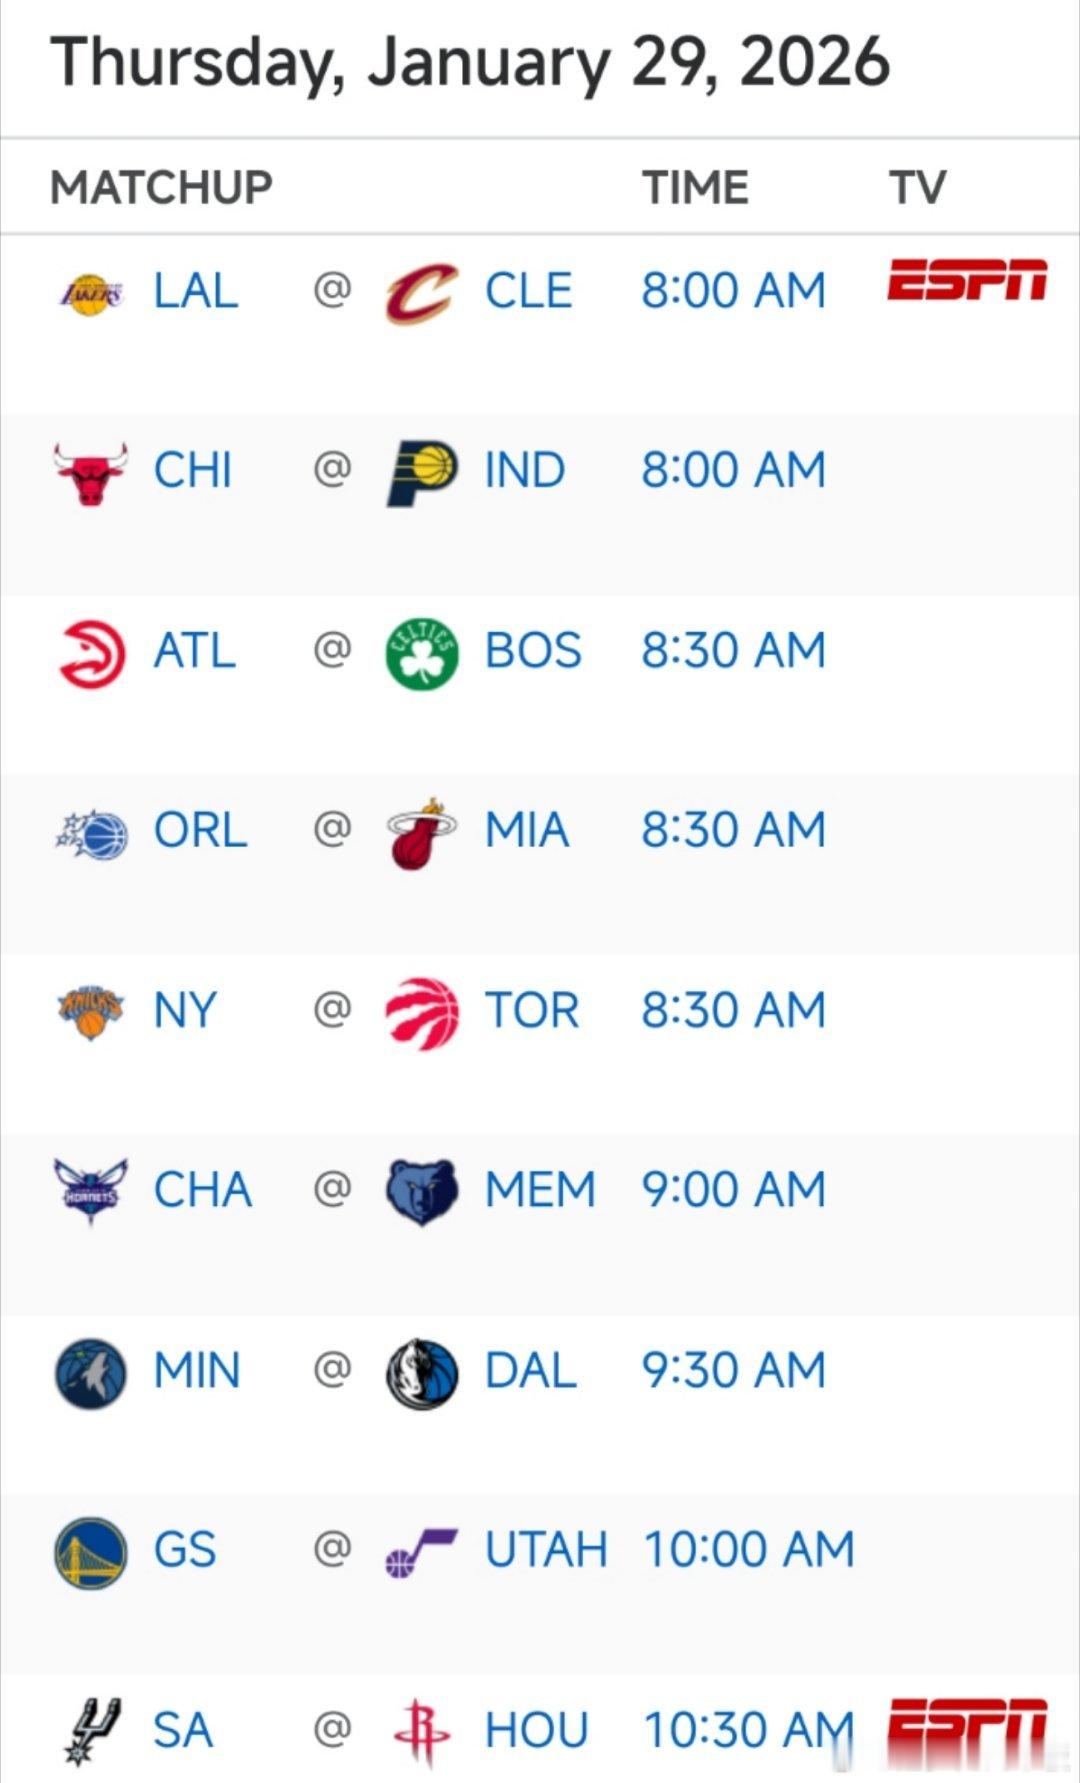Open the Memphis Grizzlies bear logo
This screenshot has width=1080, height=1783.
click(422, 1192)
